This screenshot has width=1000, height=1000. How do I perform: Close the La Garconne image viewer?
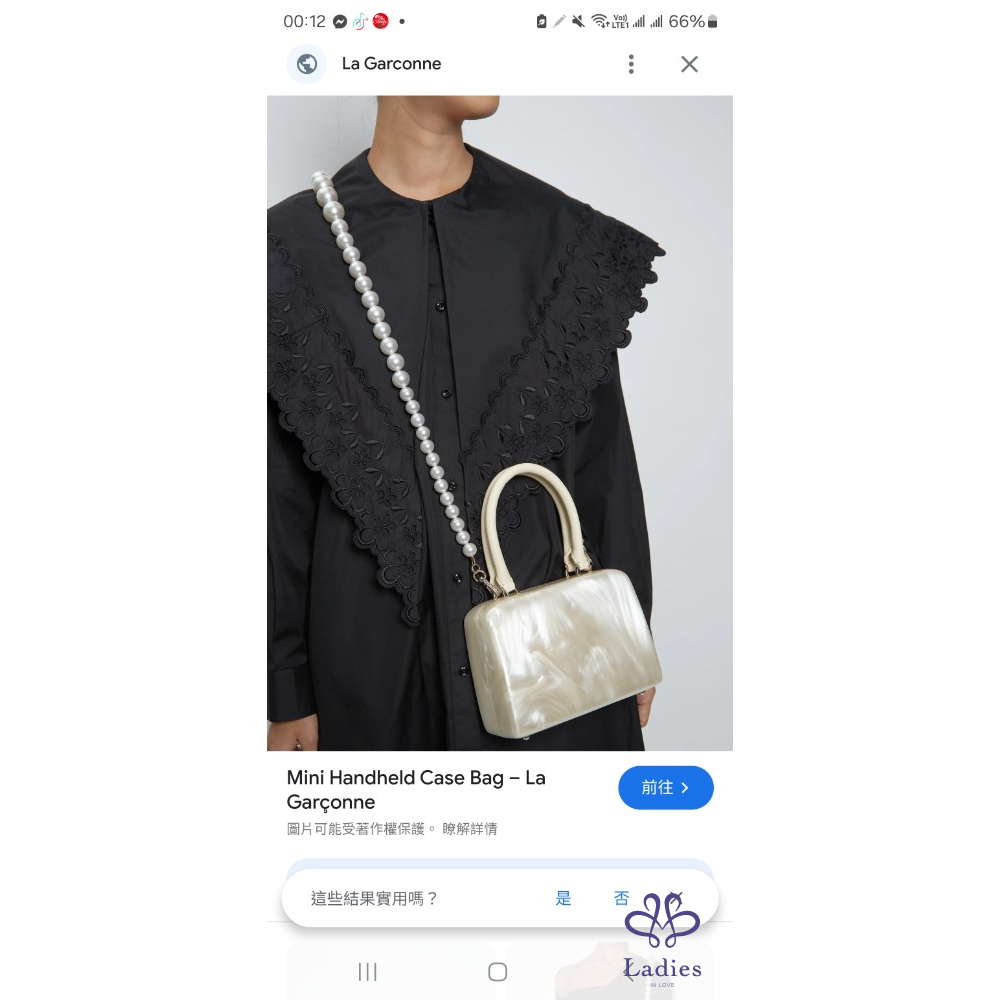(689, 64)
